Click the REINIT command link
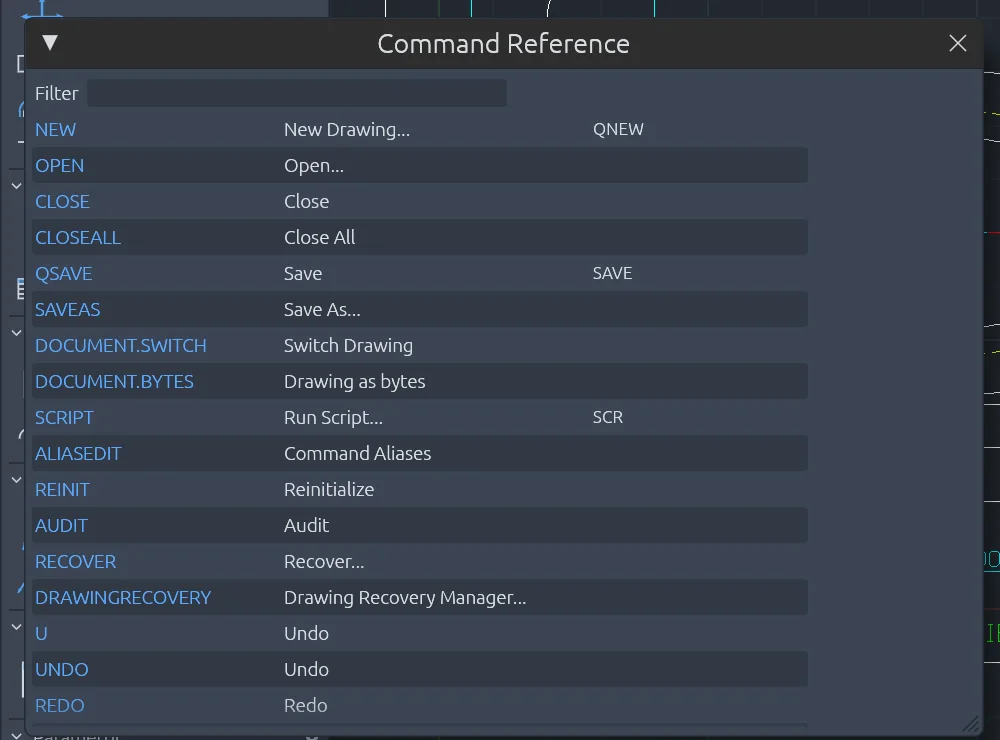This screenshot has width=1000, height=740. (62, 490)
